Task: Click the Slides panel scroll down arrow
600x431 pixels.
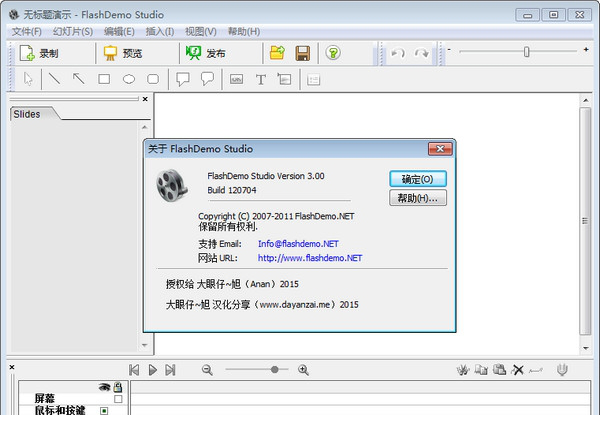Action: [145, 345]
